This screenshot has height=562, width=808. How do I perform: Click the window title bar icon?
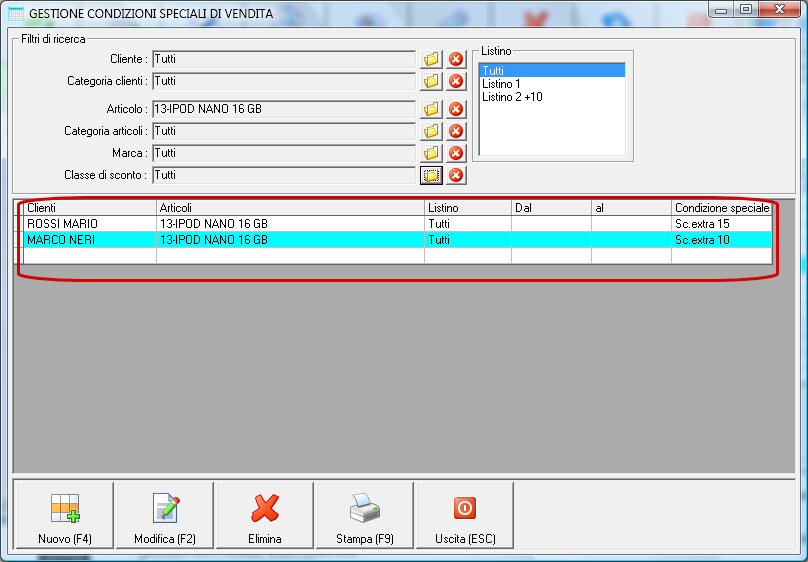point(16,13)
